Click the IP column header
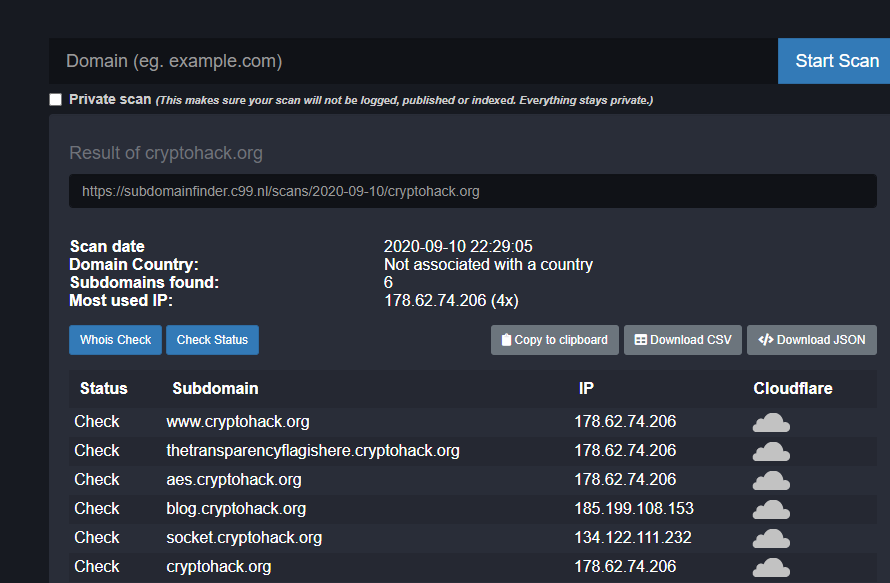The height and width of the screenshot is (583, 890). 586,388
